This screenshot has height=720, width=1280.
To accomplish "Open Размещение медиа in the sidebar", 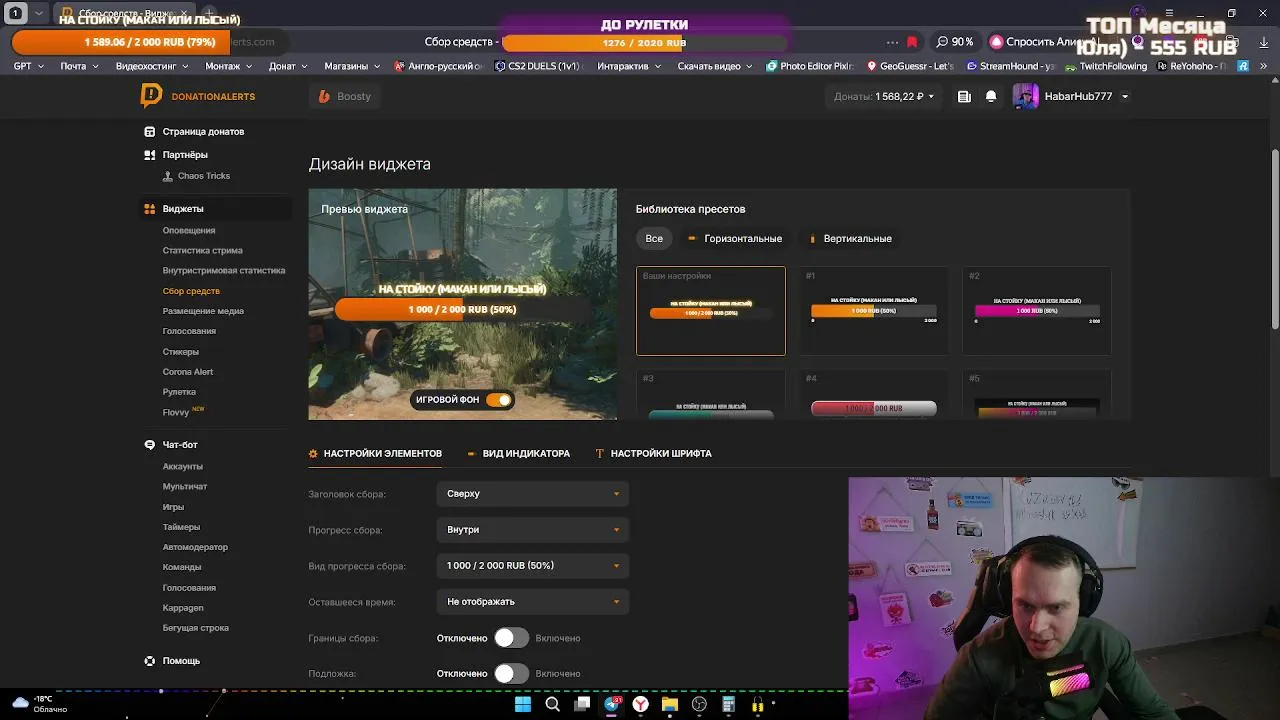I will [x=203, y=311].
